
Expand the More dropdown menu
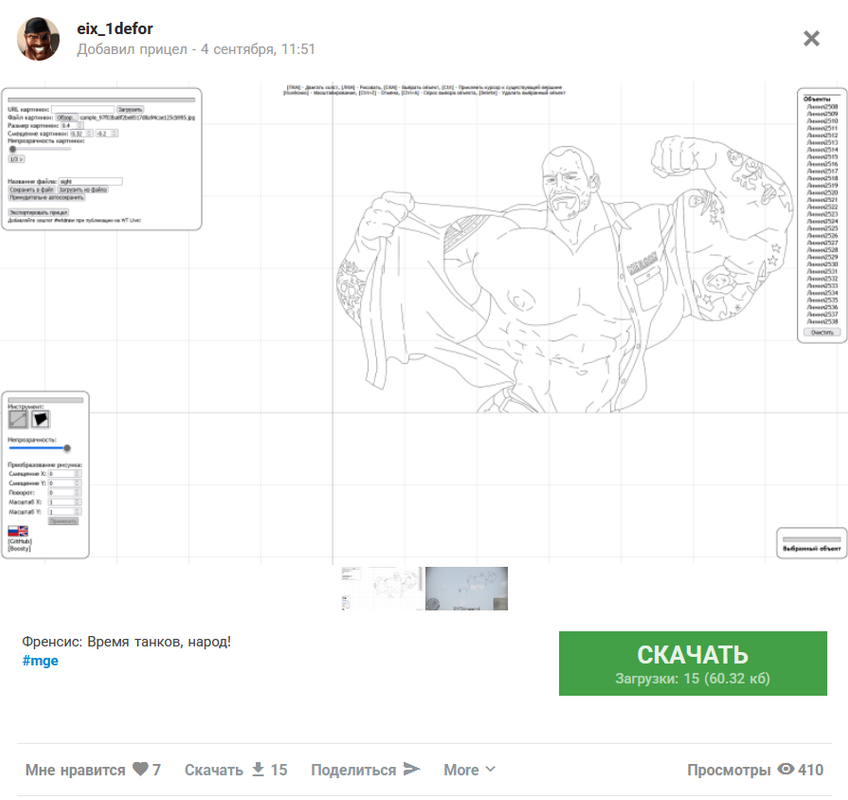tap(469, 769)
